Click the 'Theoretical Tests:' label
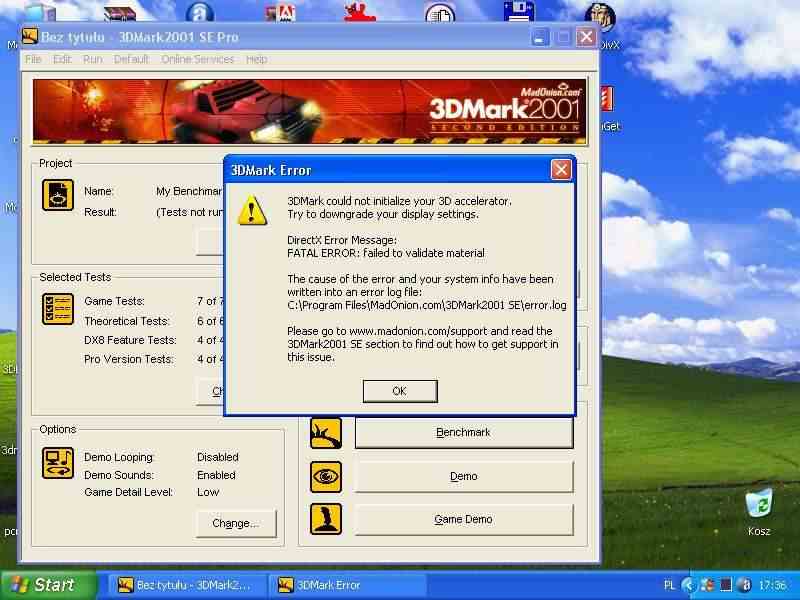The width and height of the screenshot is (800, 600). click(127, 321)
